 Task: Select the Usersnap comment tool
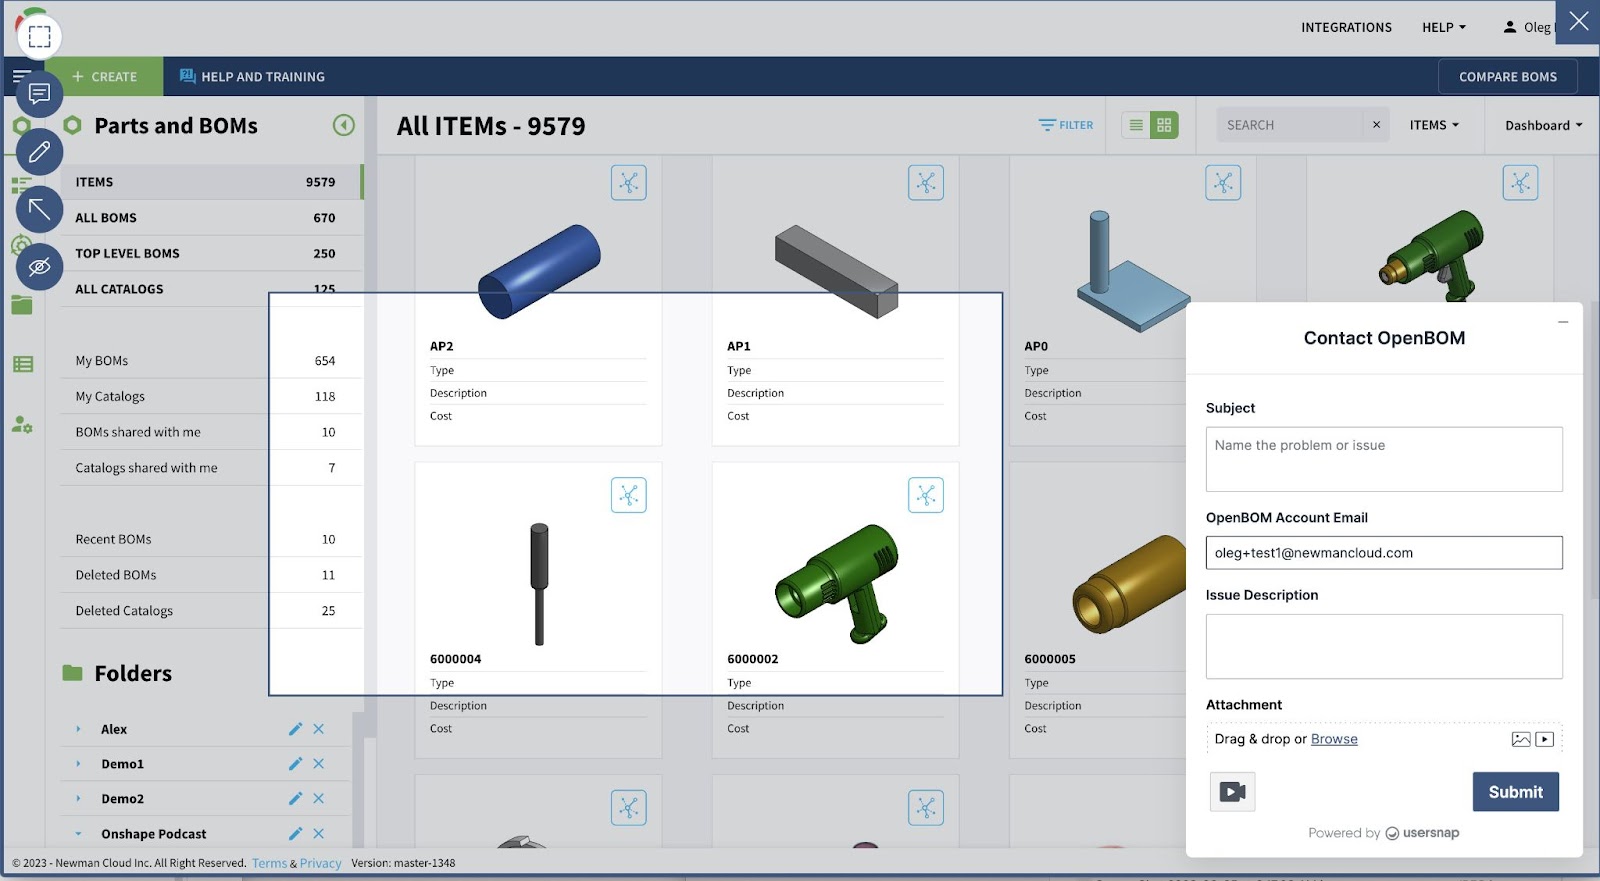[39, 94]
